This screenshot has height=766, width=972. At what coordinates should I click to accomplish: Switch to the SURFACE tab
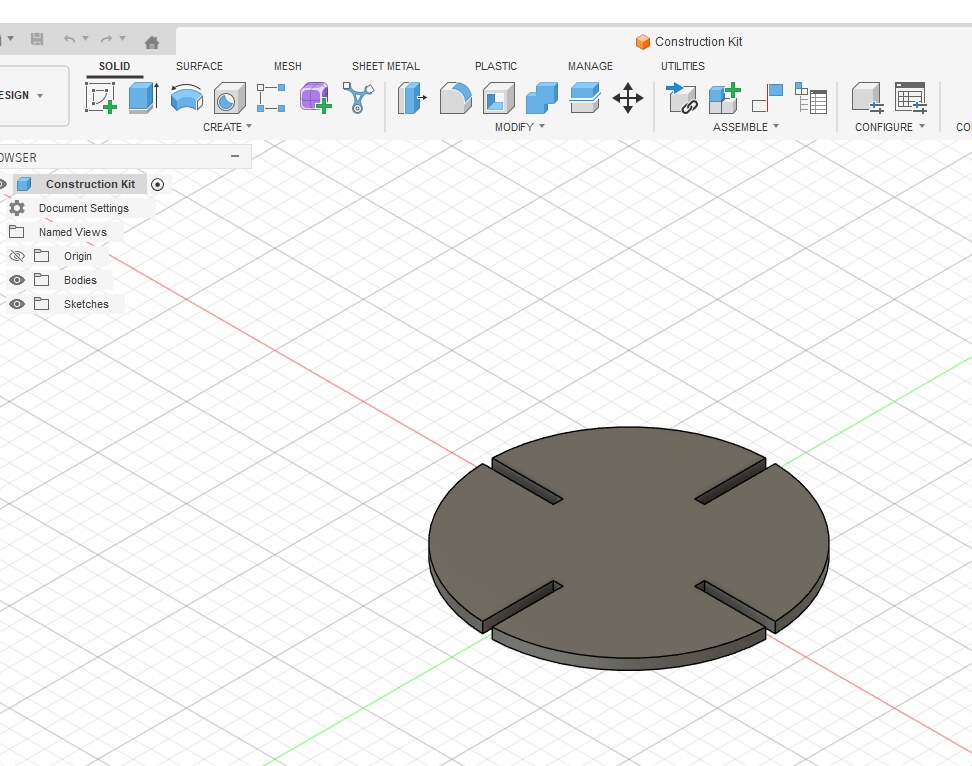click(199, 66)
